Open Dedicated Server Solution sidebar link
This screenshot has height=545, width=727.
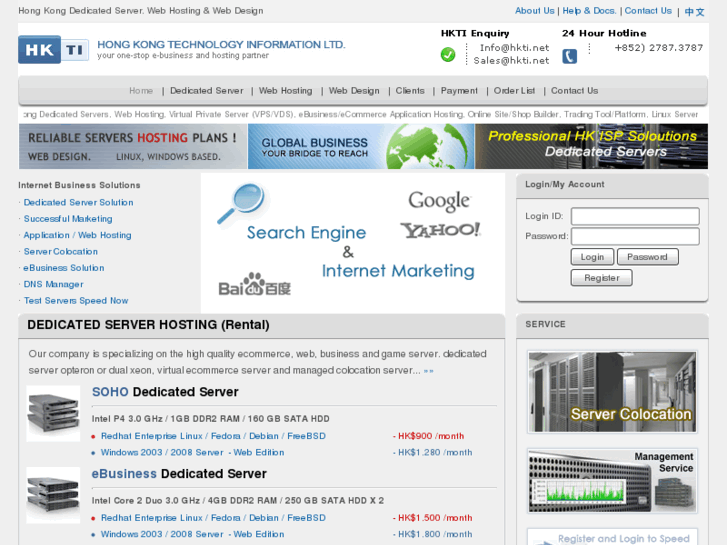pos(78,202)
